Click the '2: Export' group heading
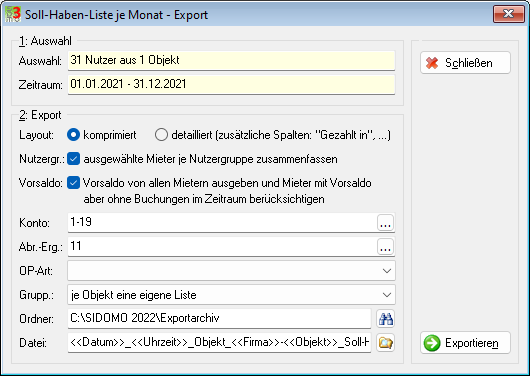 tap(40, 115)
